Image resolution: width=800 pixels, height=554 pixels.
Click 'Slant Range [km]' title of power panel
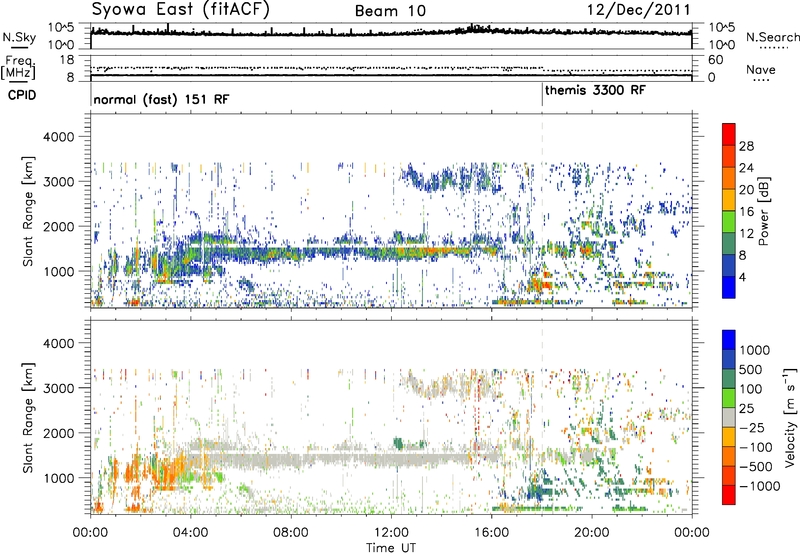[x=28, y=211]
